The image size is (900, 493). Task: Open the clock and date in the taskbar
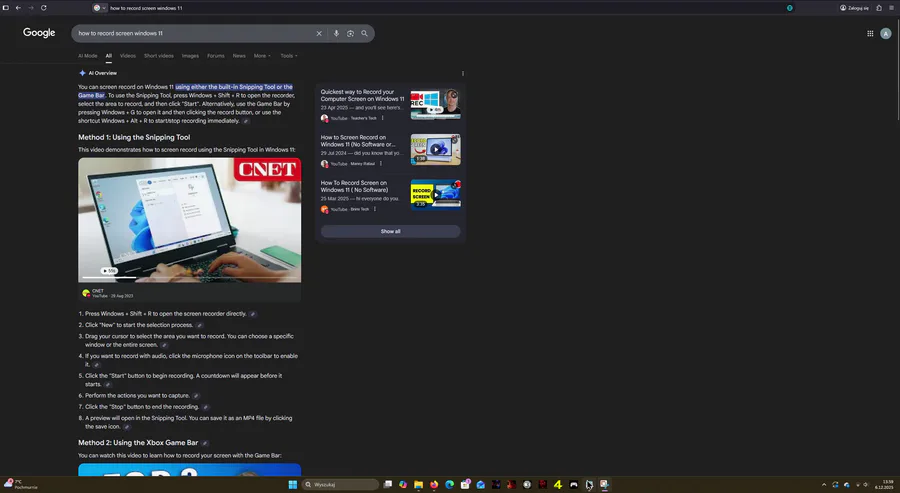(x=886, y=484)
